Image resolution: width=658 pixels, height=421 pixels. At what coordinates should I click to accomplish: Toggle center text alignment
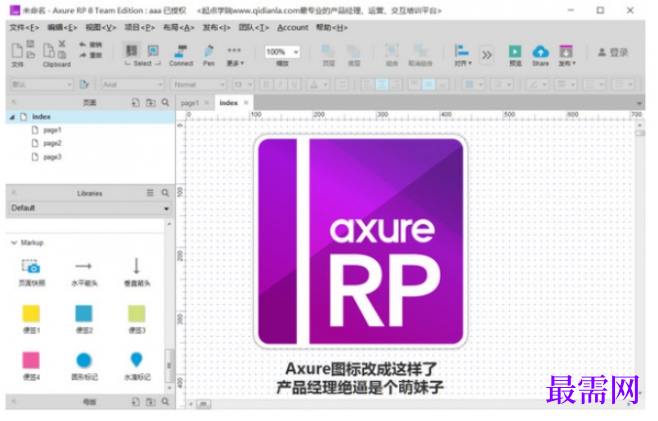tap(381, 85)
